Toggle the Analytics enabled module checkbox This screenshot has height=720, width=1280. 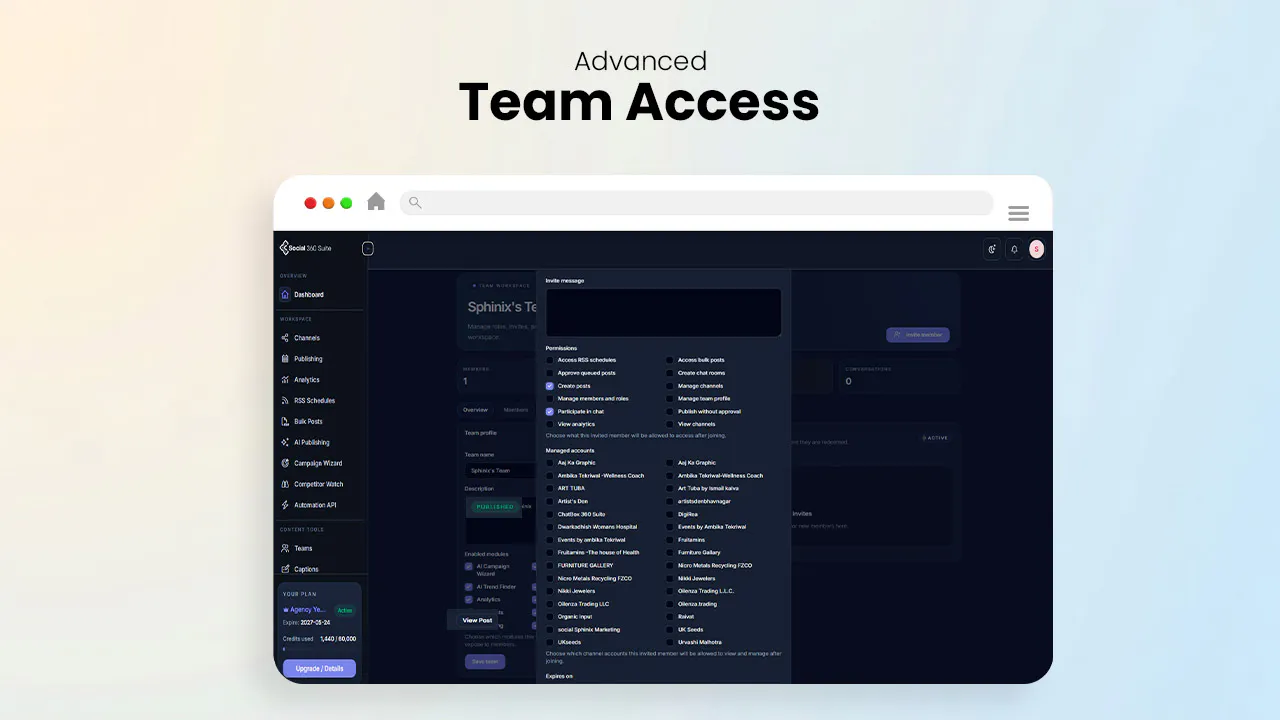point(469,600)
